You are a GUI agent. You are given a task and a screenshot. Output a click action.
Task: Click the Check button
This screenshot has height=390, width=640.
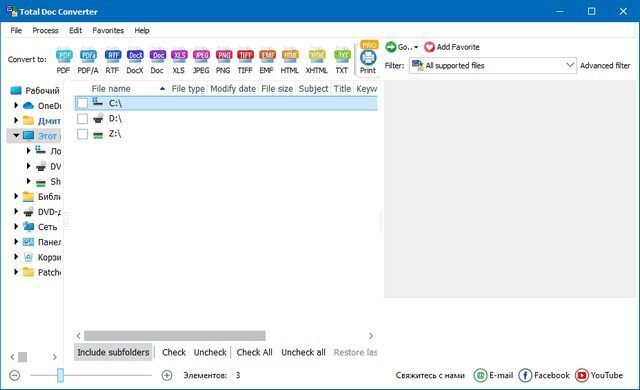click(174, 352)
